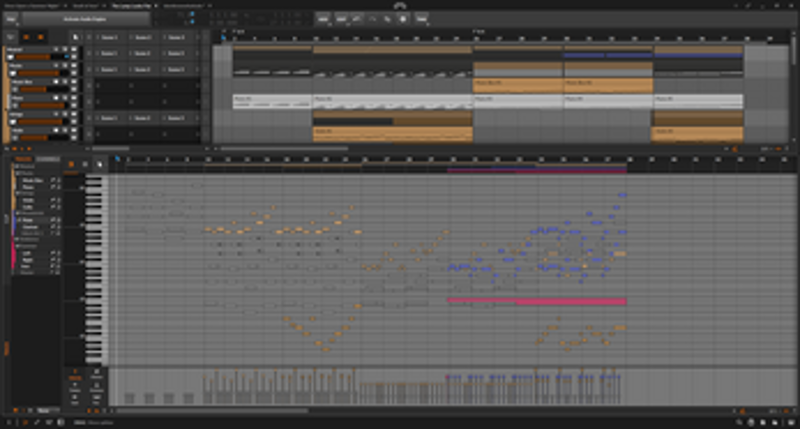800x429 pixels.
Task: Toggle edit pencil for Cello layer
Action: pyautogui.click(x=53, y=207)
